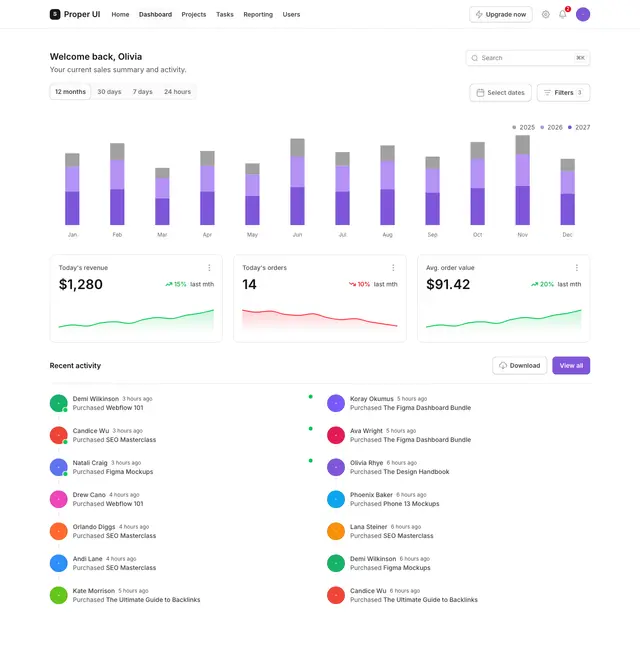This screenshot has height=647, width=640.
Task: Select the 30 days range
Action: coord(109,92)
